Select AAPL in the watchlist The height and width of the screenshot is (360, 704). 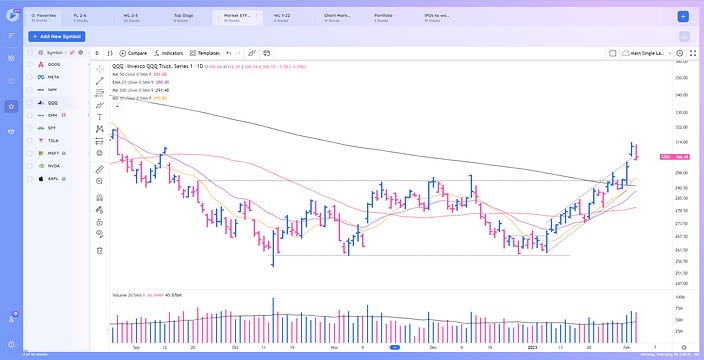[x=53, y=179]
